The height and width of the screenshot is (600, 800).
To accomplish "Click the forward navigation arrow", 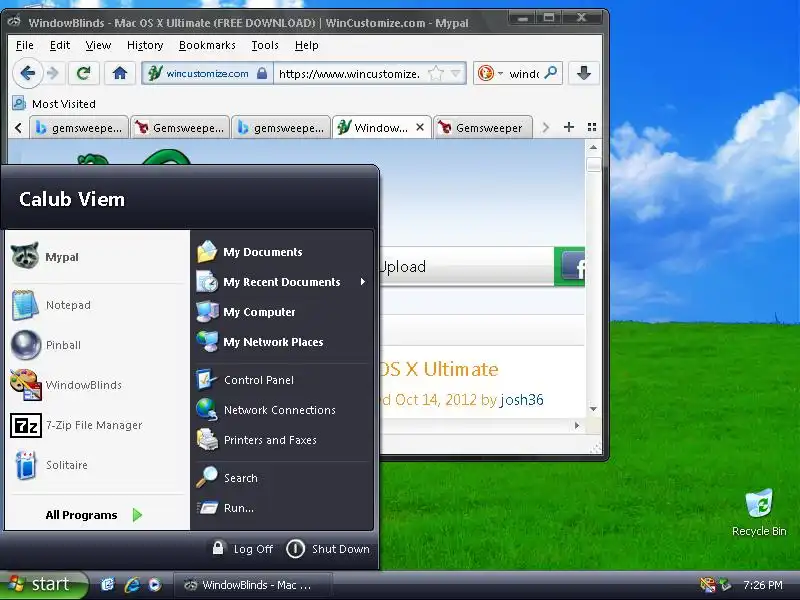I will point(53,73).
